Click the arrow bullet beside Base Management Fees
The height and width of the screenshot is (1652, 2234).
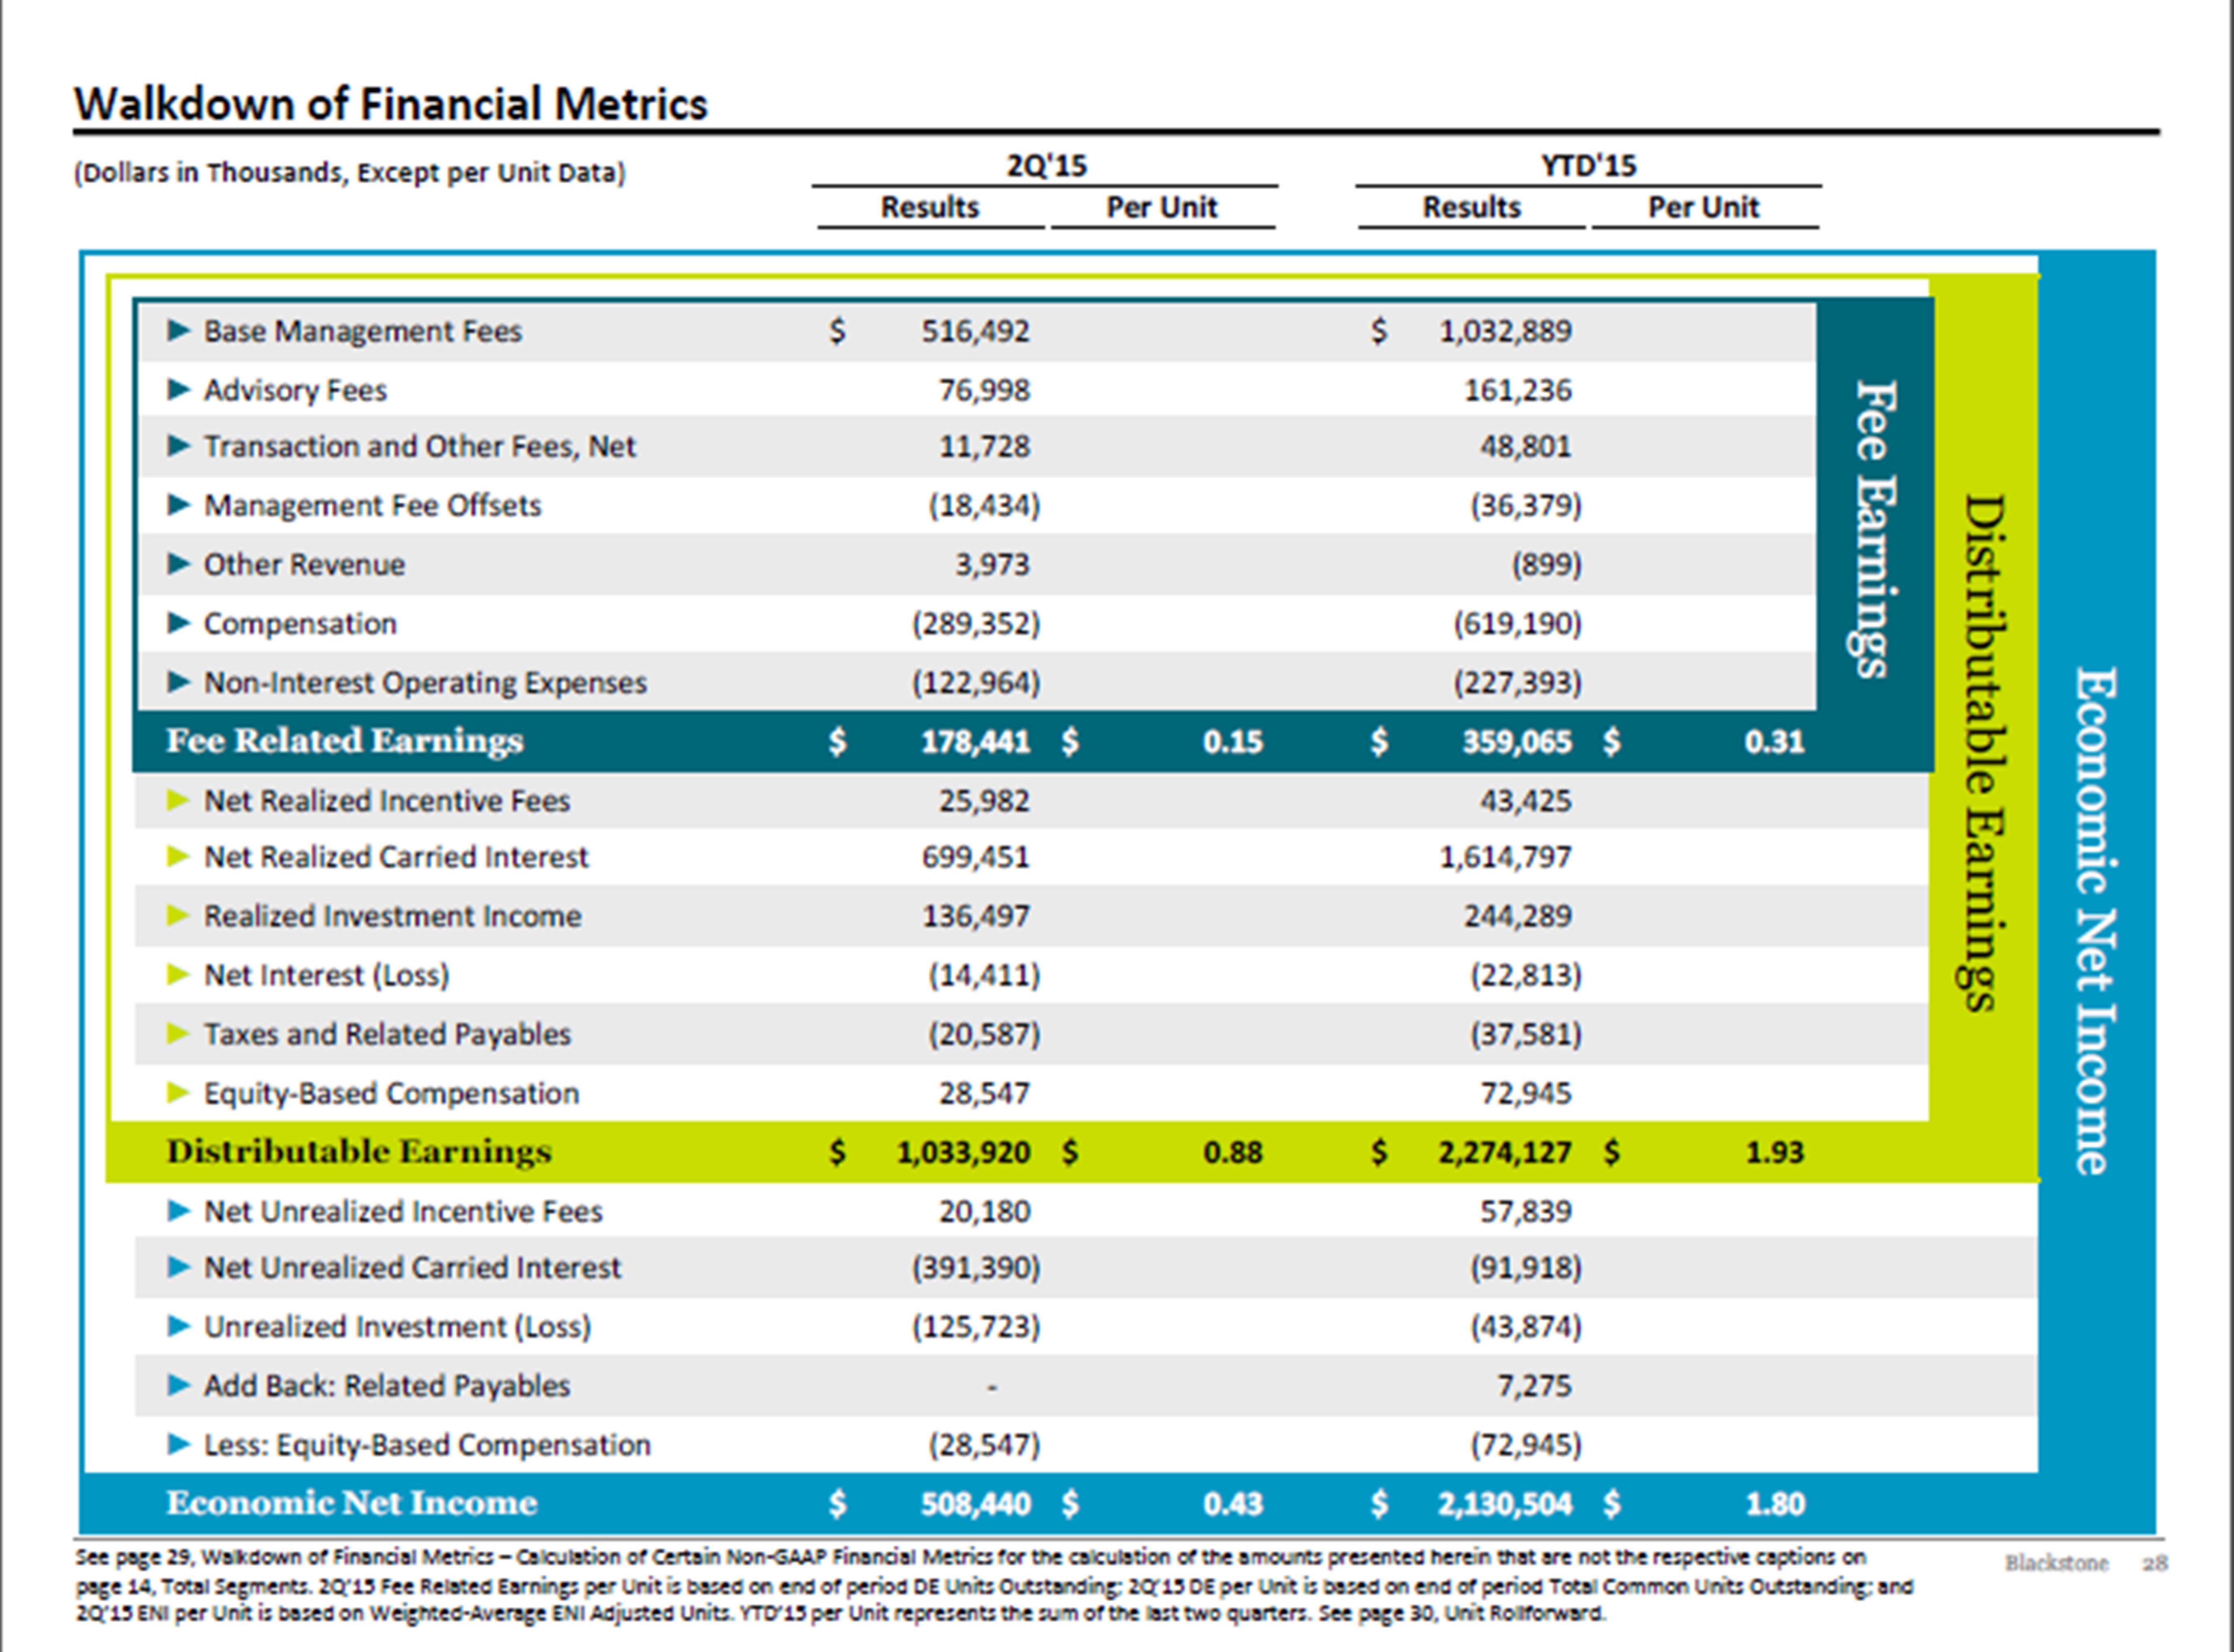179,330
